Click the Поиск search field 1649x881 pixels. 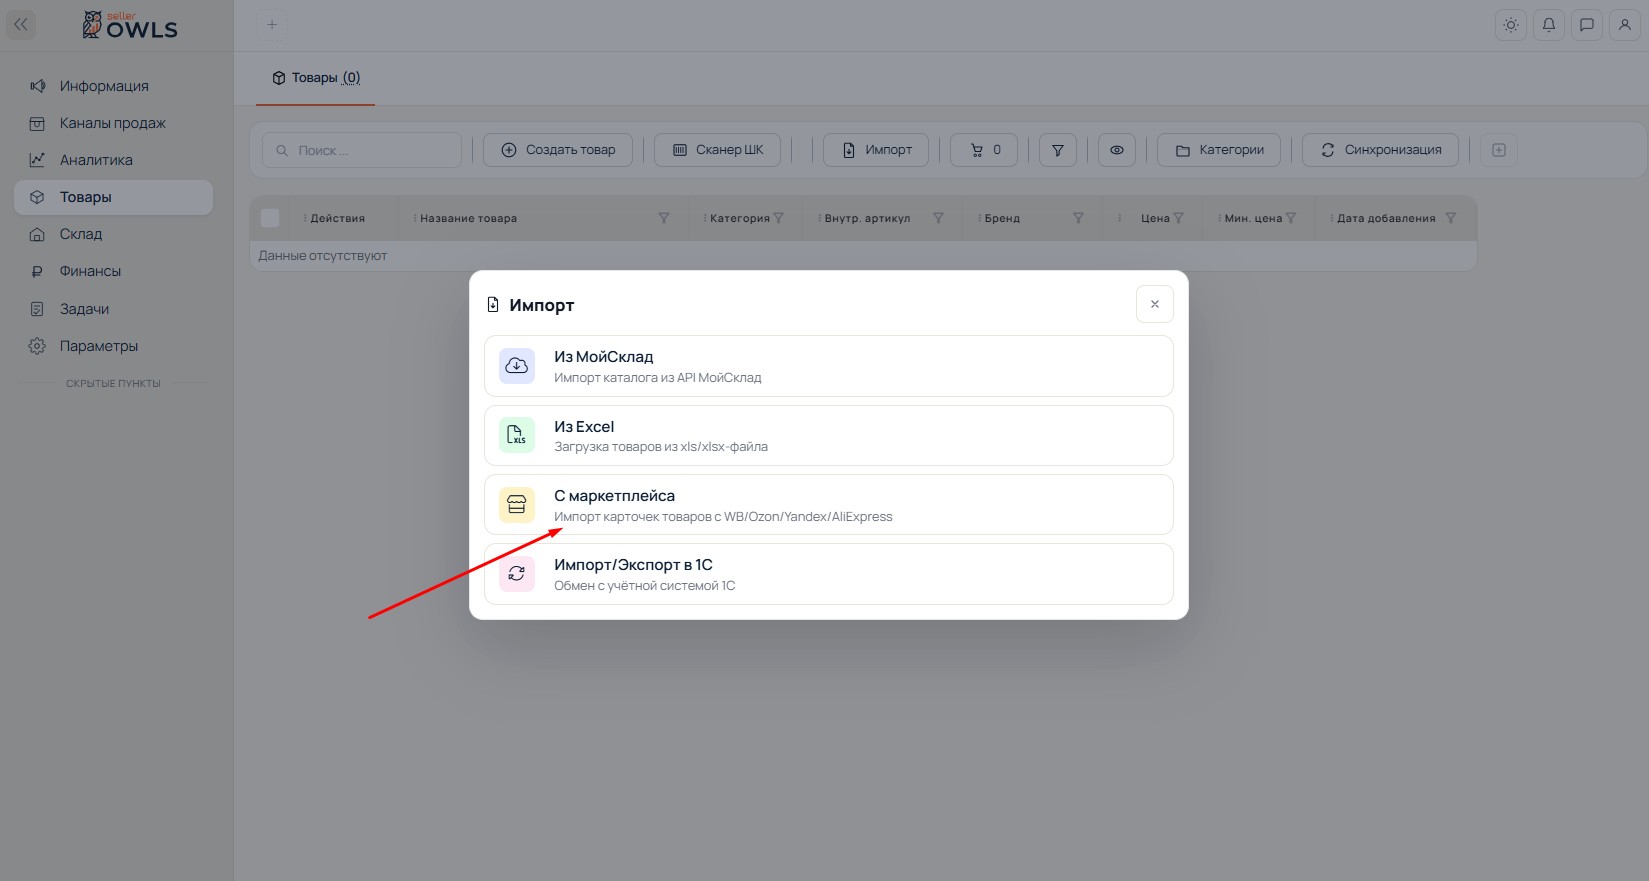coord(362,150)
